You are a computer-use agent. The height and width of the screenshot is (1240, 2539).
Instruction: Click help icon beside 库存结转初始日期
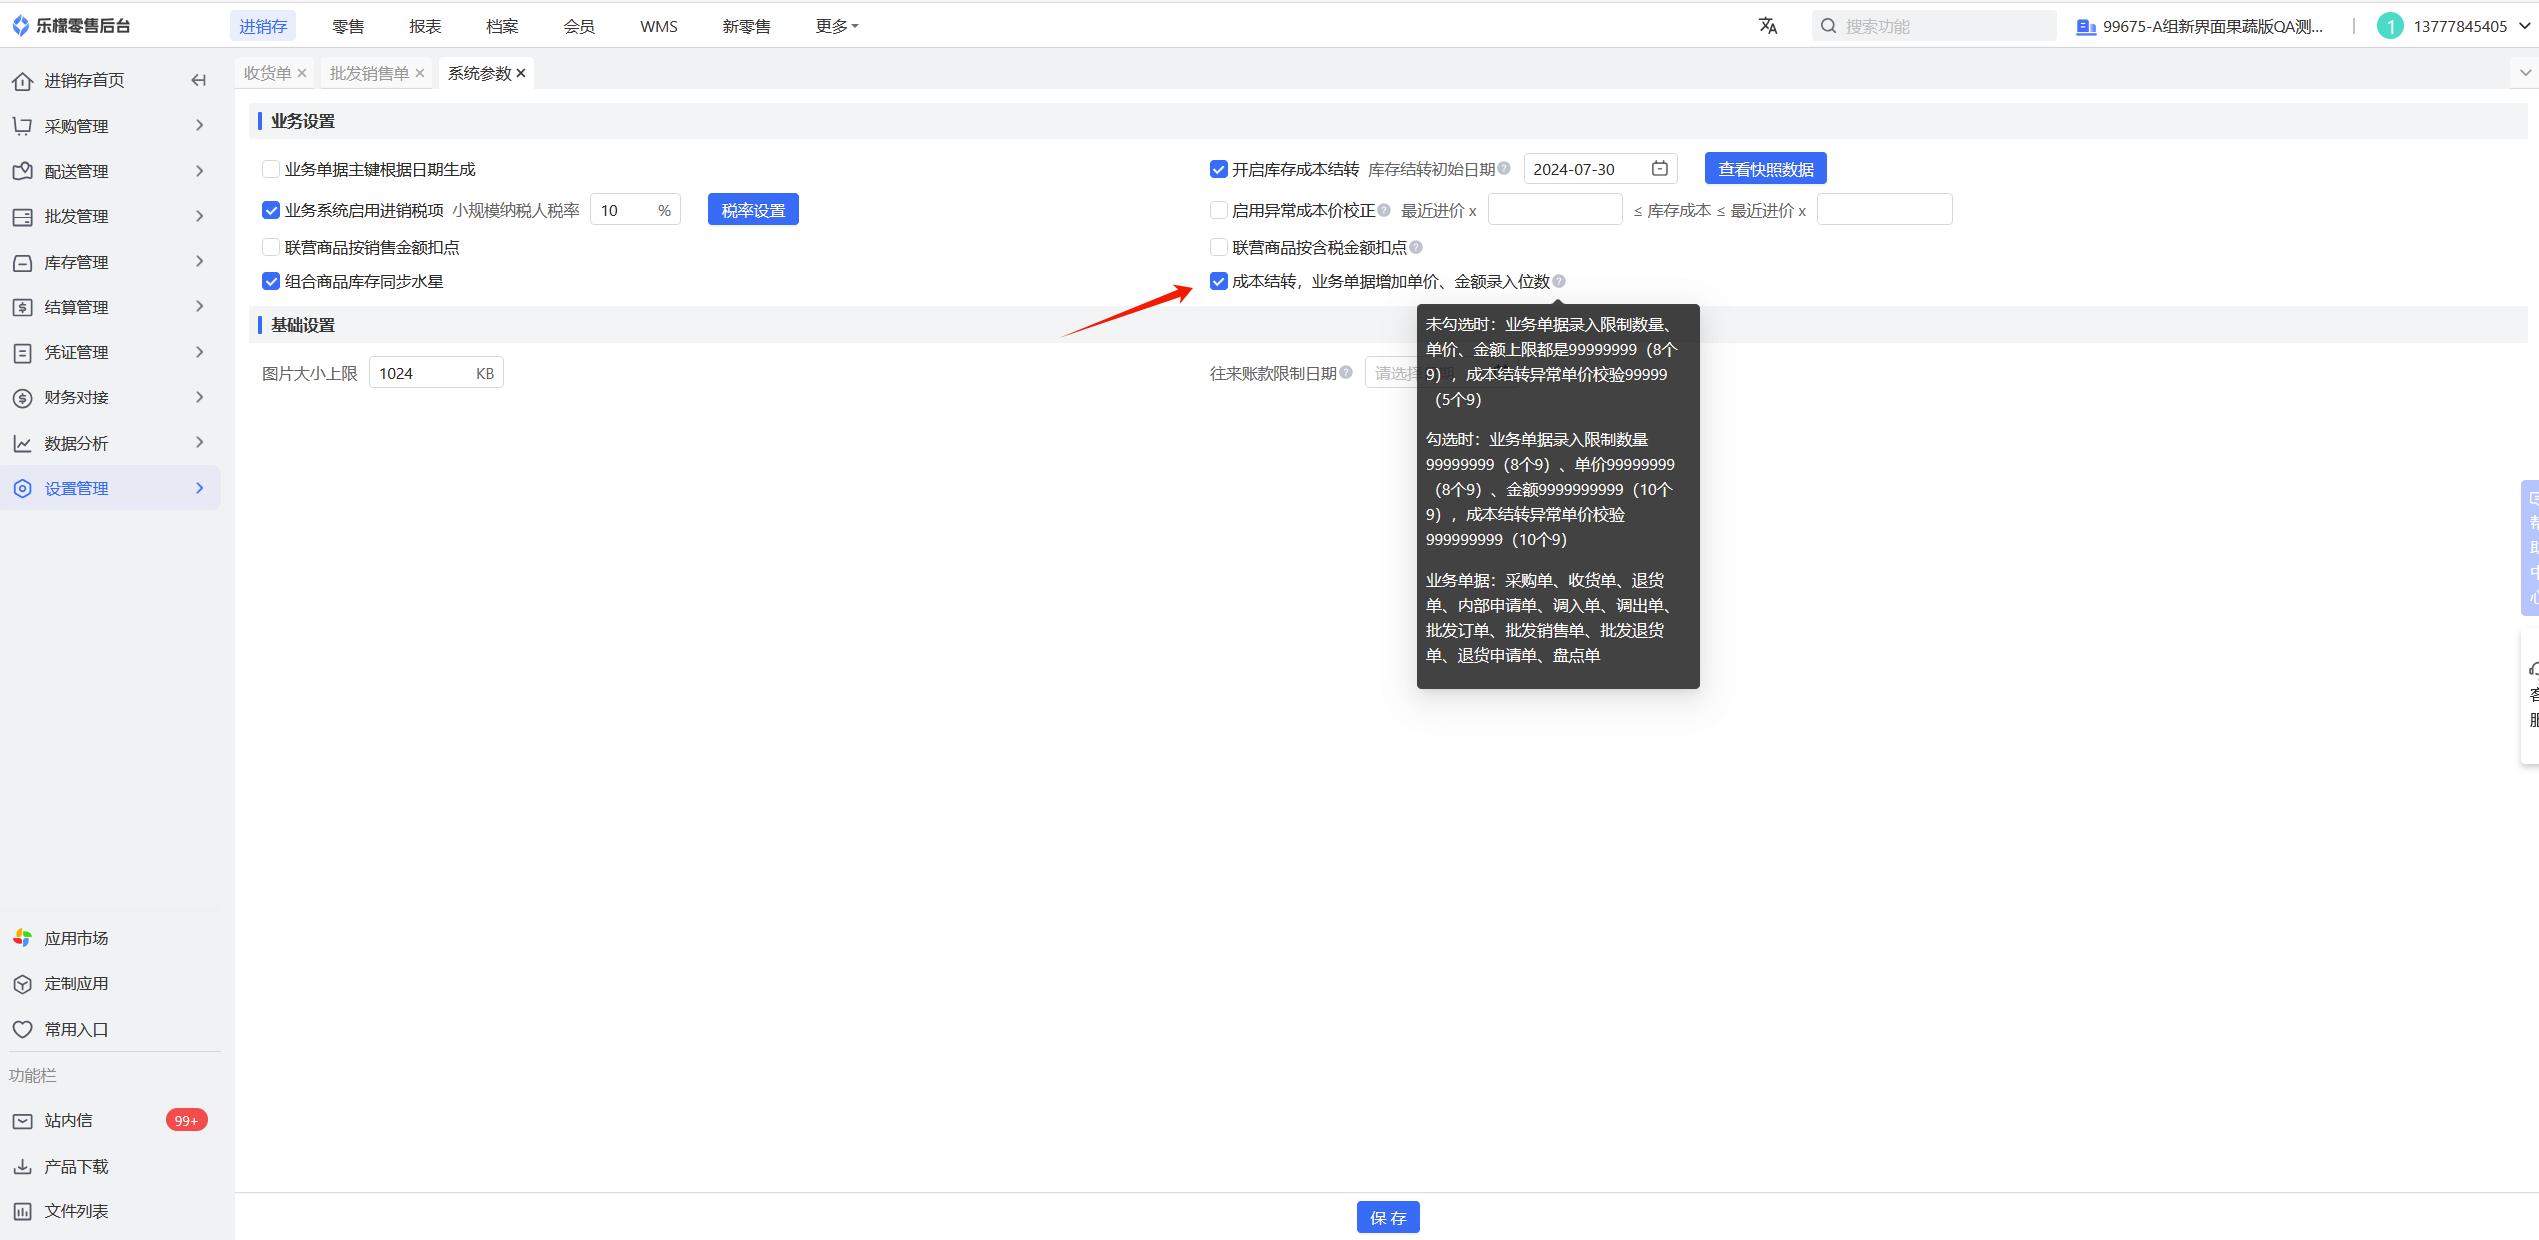pyautogui.click(x=1504, y=168)
